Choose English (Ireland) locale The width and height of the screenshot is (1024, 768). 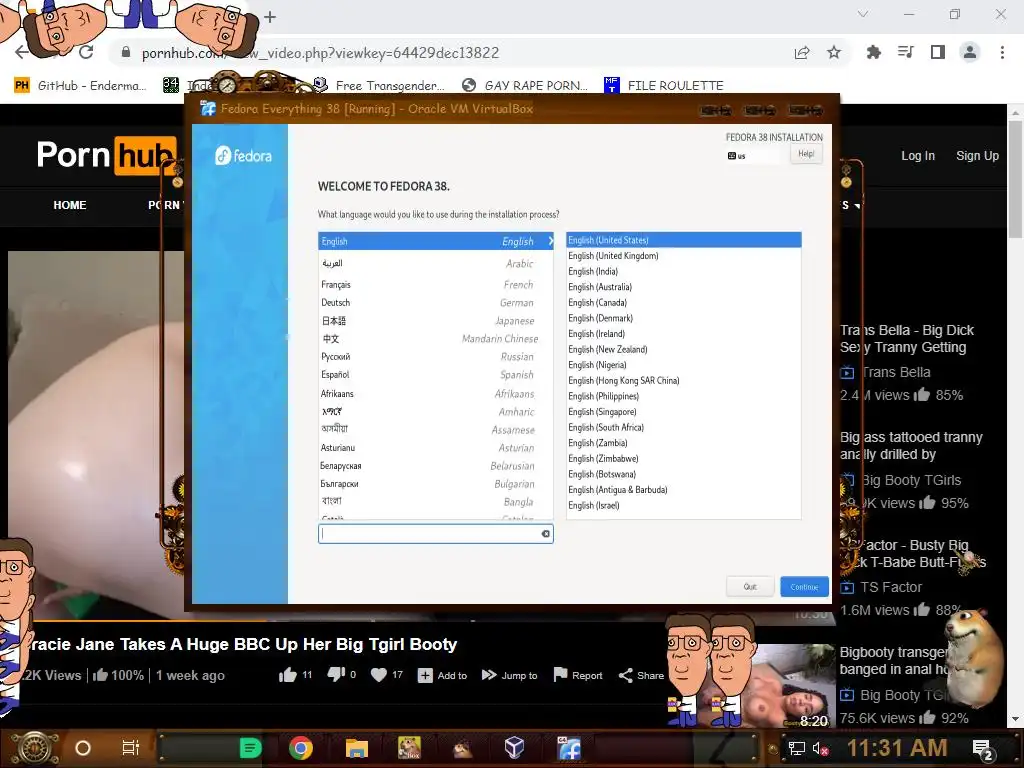click(684, 334)
